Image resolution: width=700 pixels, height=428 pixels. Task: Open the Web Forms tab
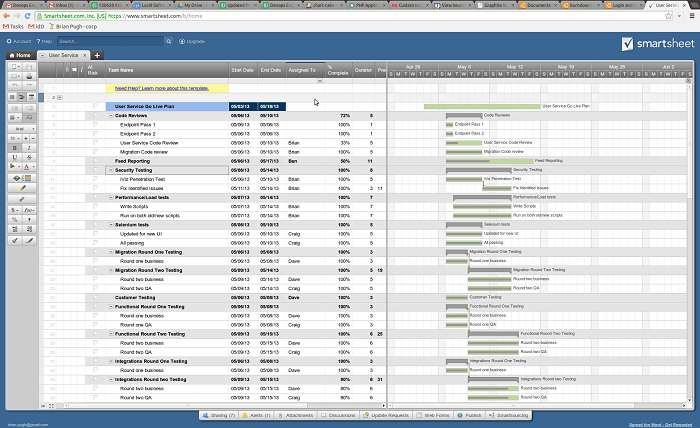point(433,415)
